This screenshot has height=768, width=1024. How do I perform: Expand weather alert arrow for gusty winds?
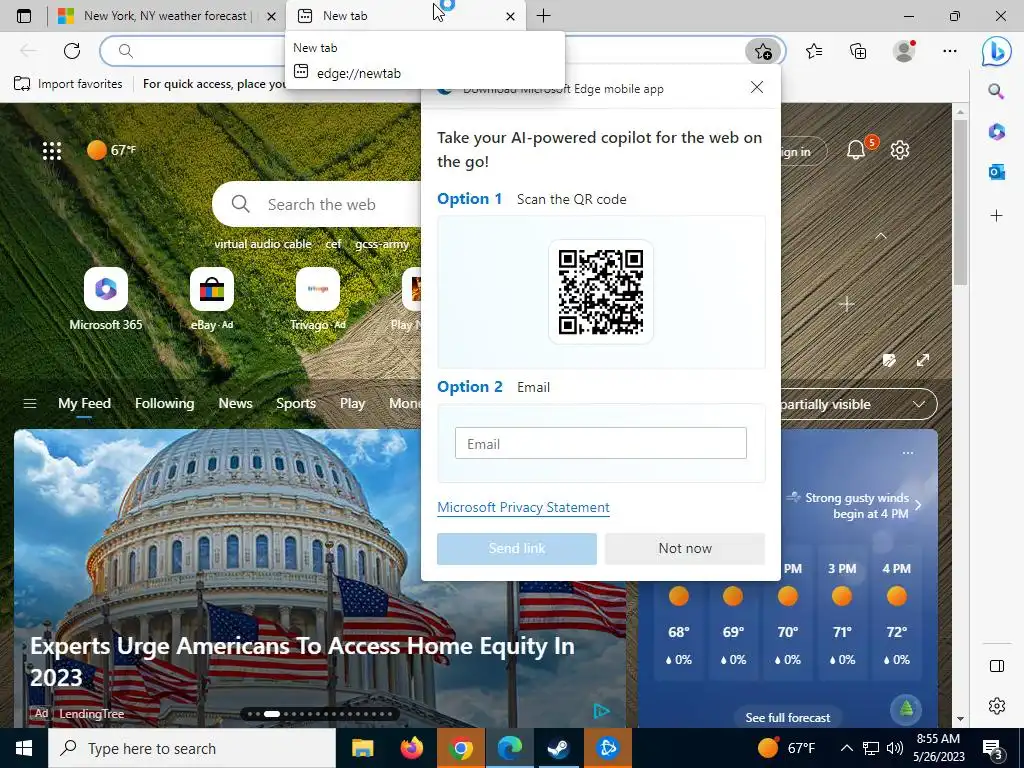tap(918, 505)
